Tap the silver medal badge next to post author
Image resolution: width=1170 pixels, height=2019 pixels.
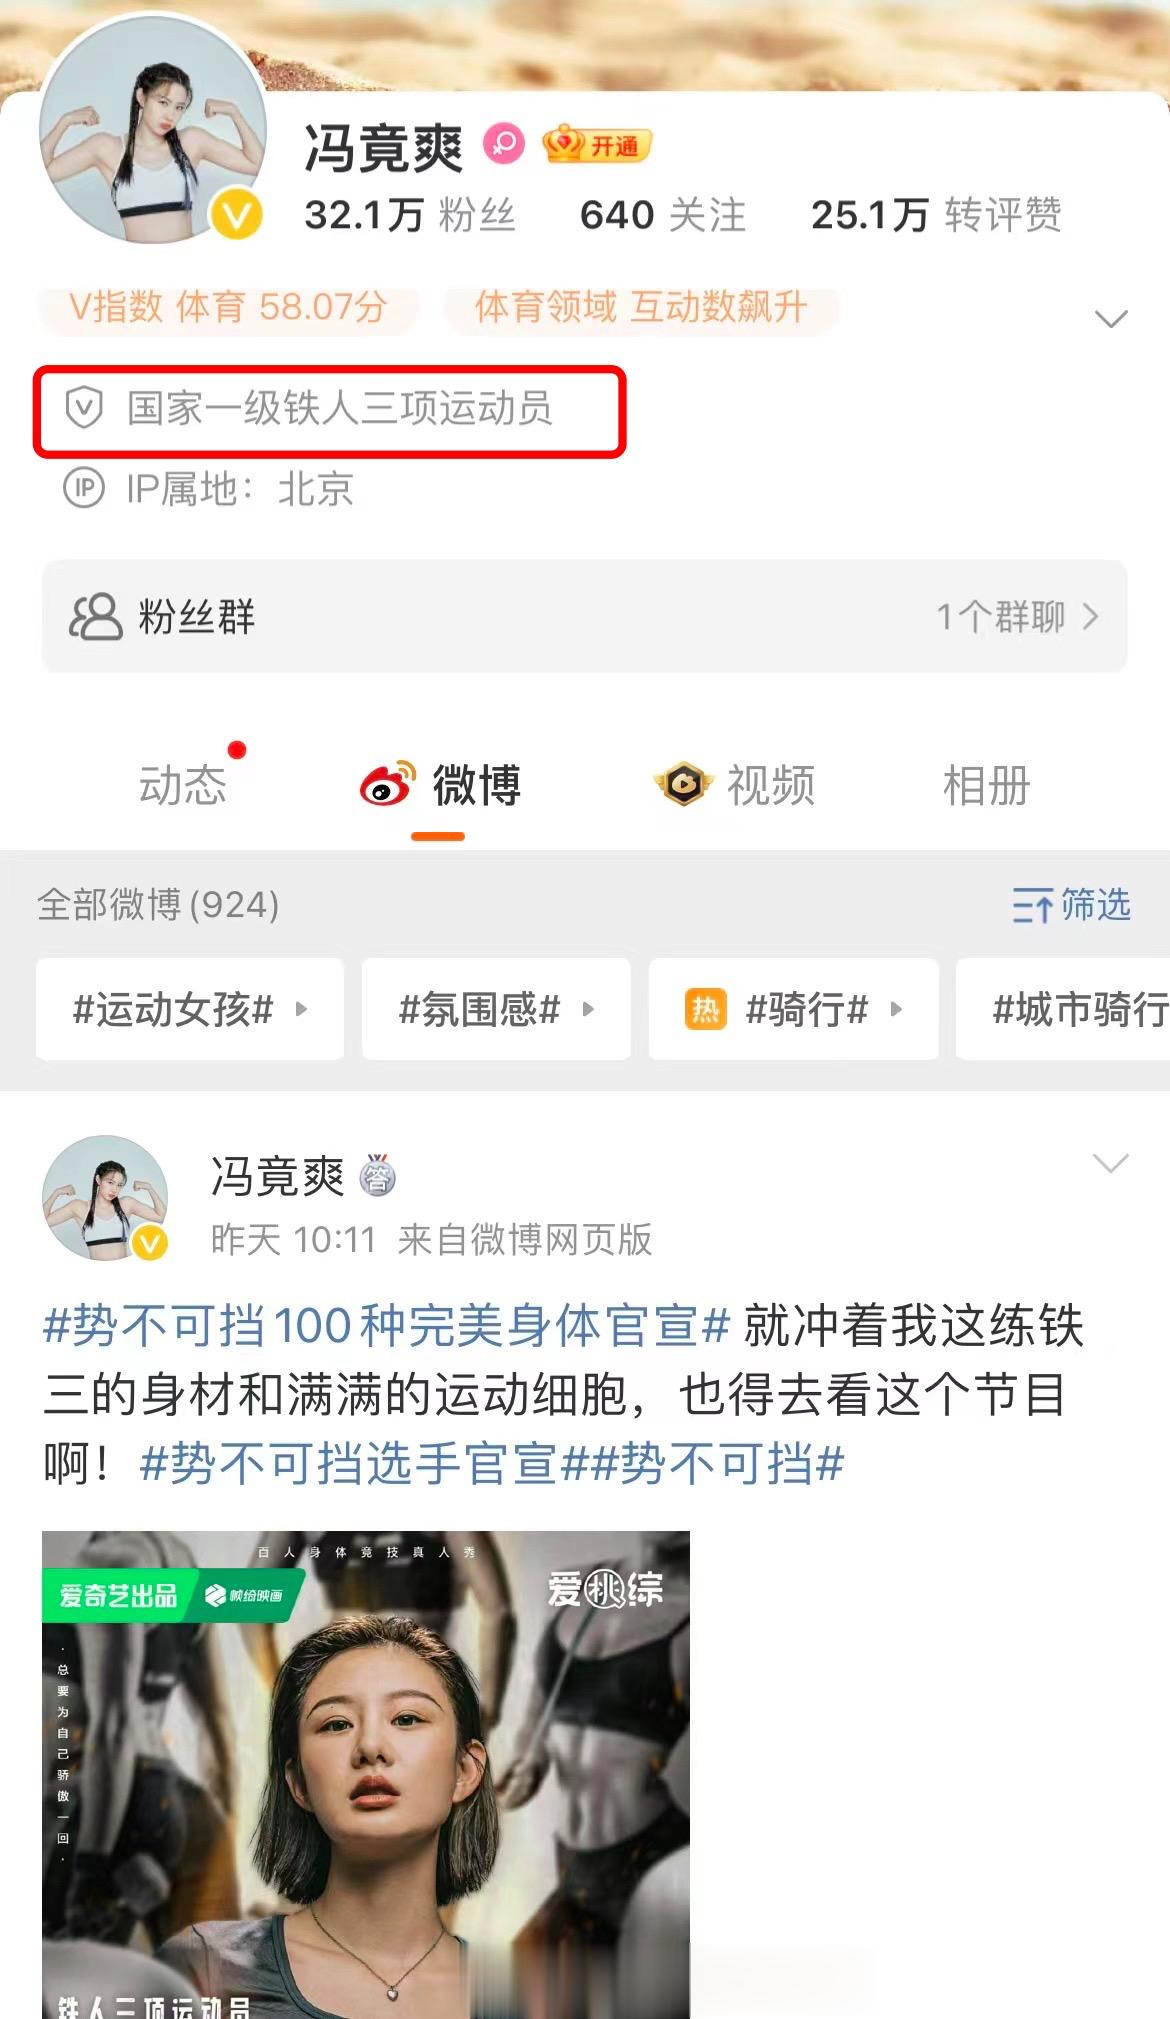click(377, 1176)
